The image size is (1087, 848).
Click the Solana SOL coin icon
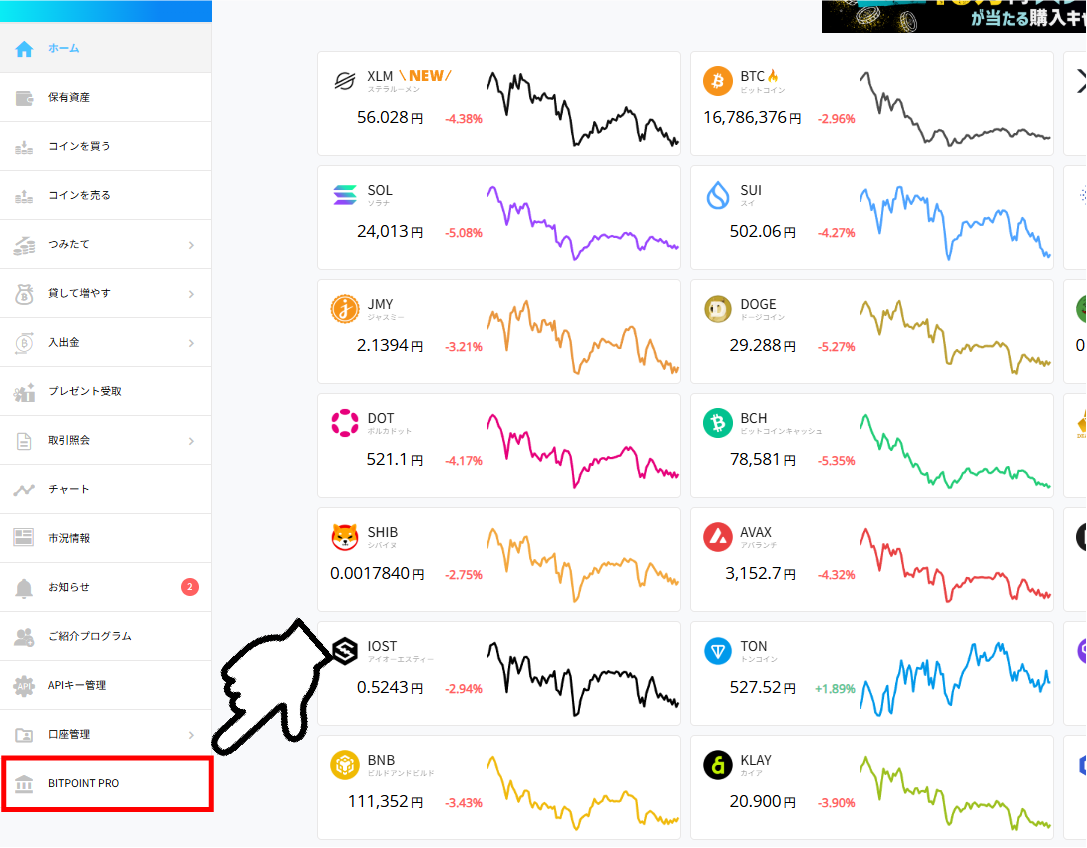pyautogui.click(x=345, y=195)
